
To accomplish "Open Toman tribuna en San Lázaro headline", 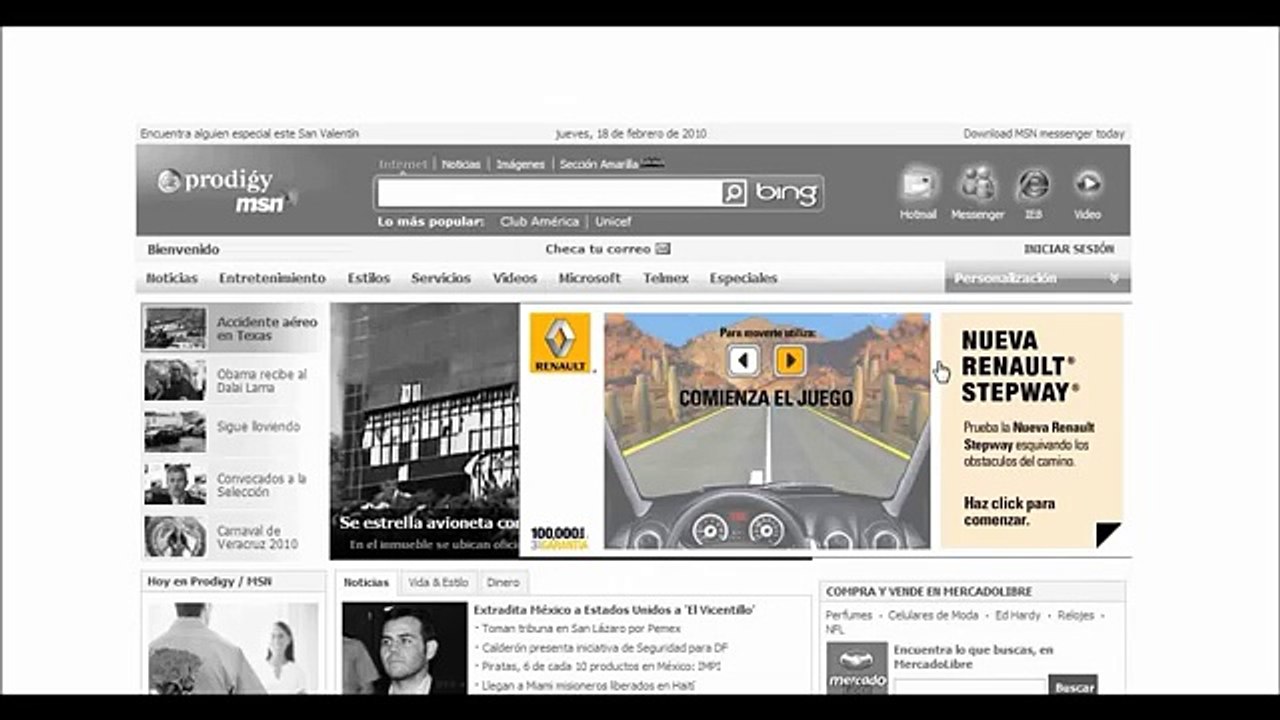I will [580, 628].
